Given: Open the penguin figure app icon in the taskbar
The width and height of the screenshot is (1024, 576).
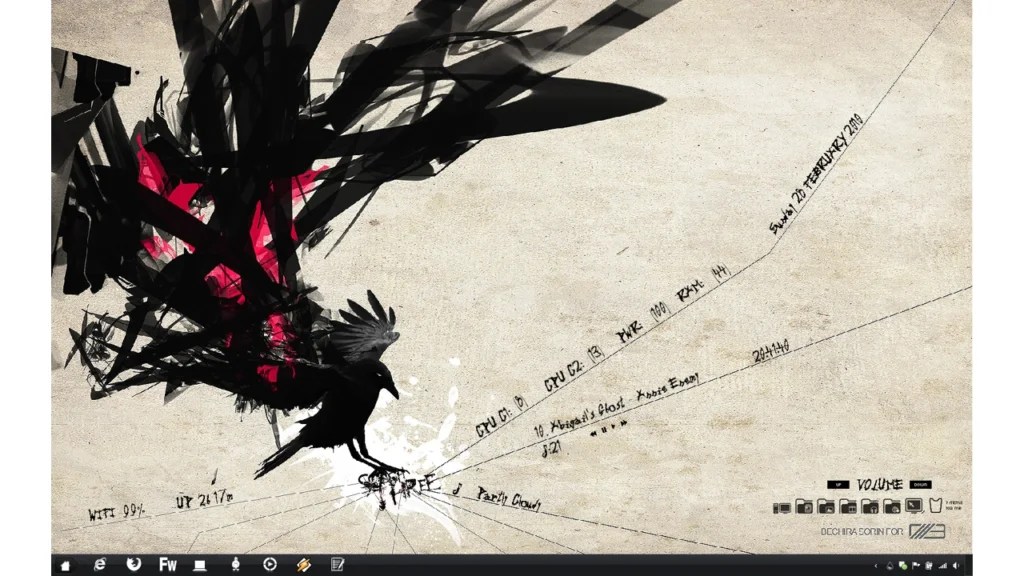Looking at the screenshot, I should tap(236, 565).
